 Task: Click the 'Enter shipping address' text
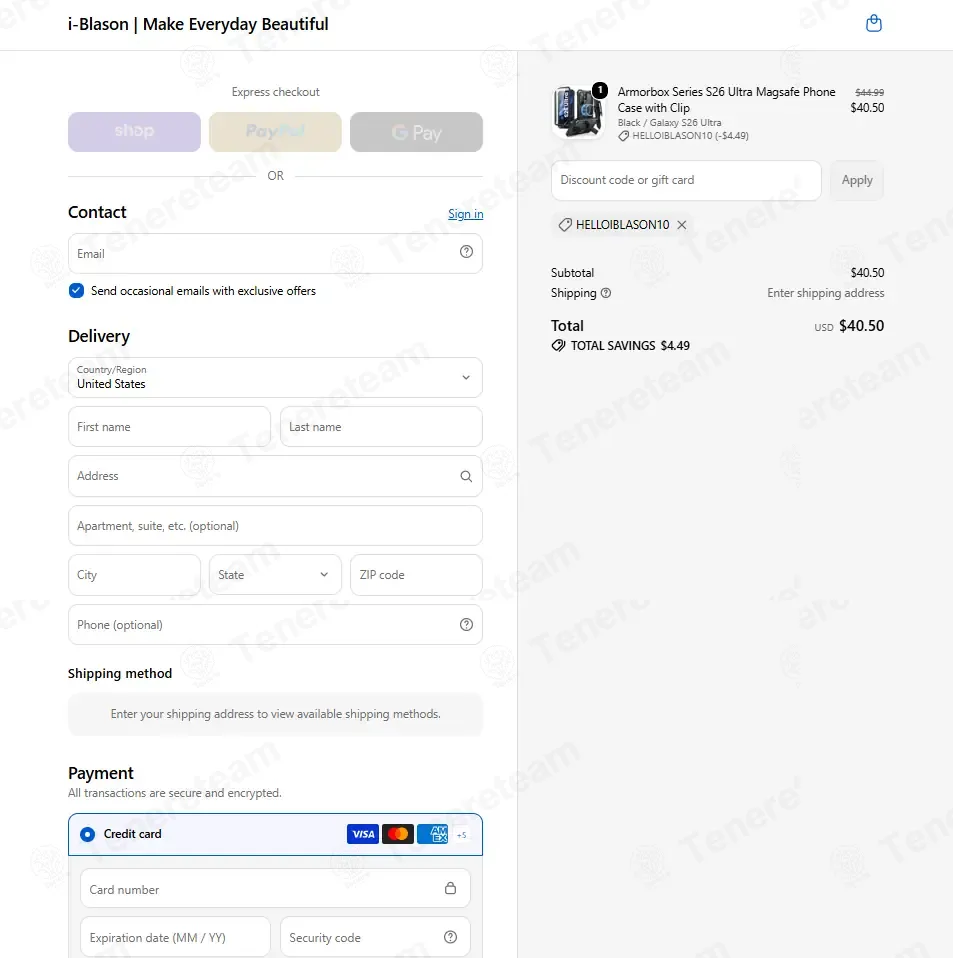click(825, 293)
